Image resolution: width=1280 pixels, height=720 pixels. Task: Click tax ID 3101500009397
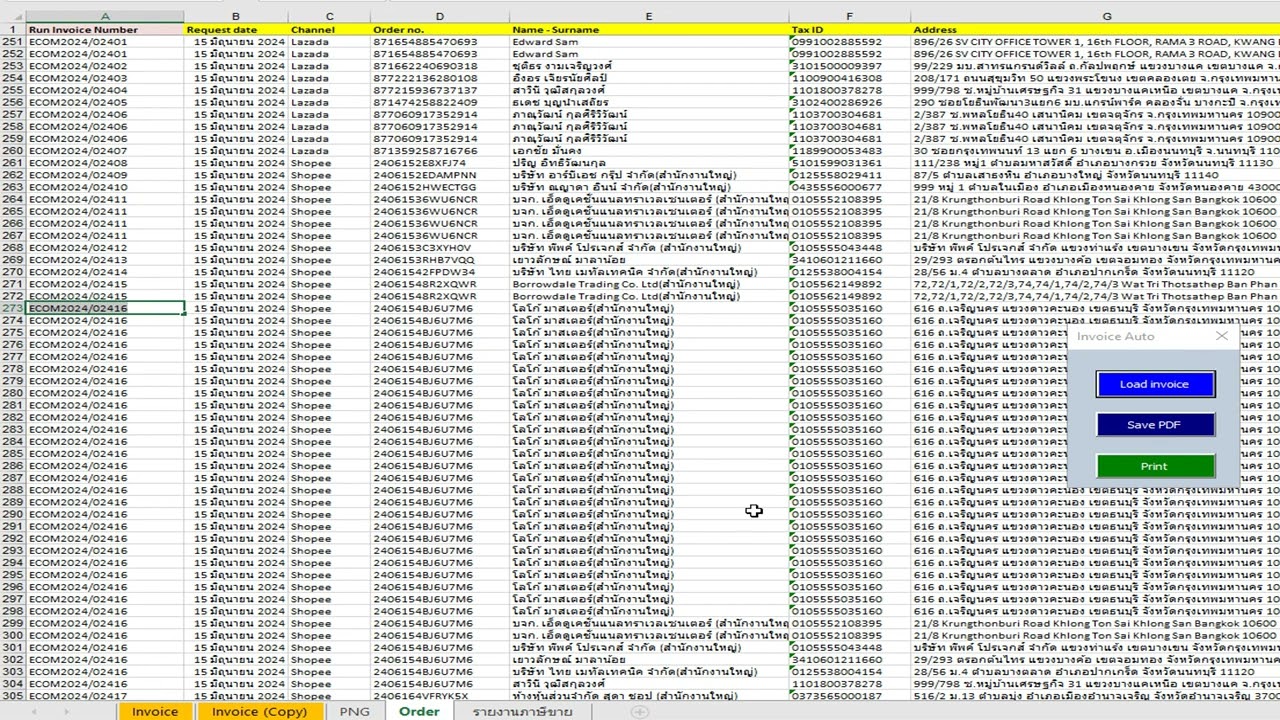click(x=850, y=66)
